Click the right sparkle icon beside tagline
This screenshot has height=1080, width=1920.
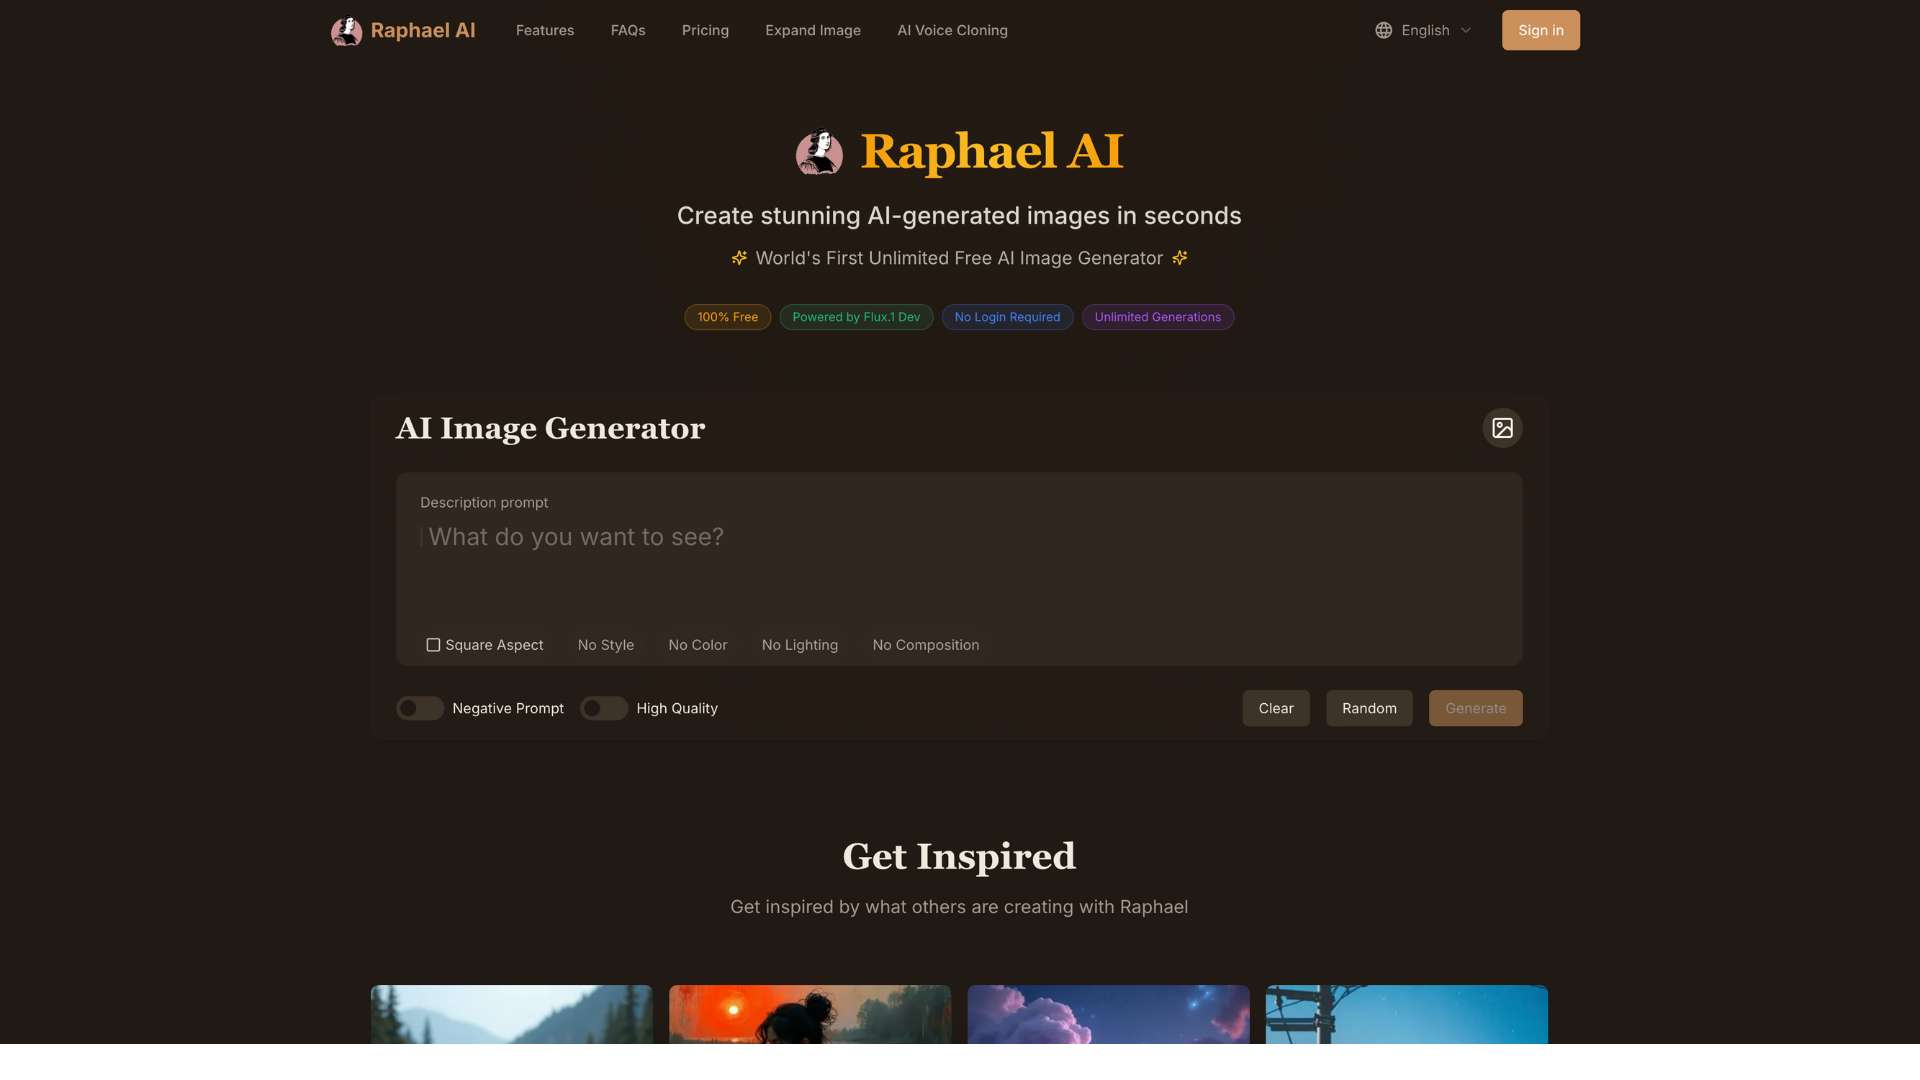(x=1180, y=258)
